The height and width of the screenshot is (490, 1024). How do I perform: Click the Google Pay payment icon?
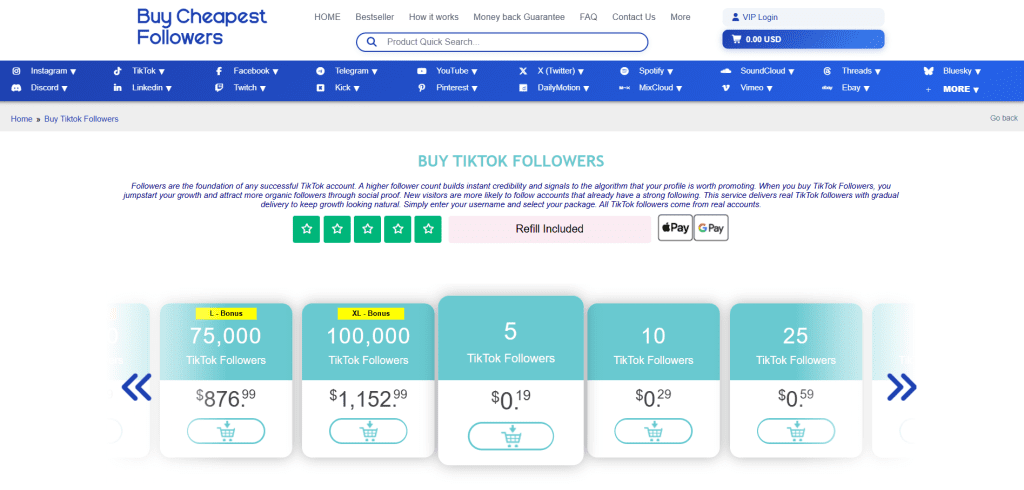[x=711, y=228]
